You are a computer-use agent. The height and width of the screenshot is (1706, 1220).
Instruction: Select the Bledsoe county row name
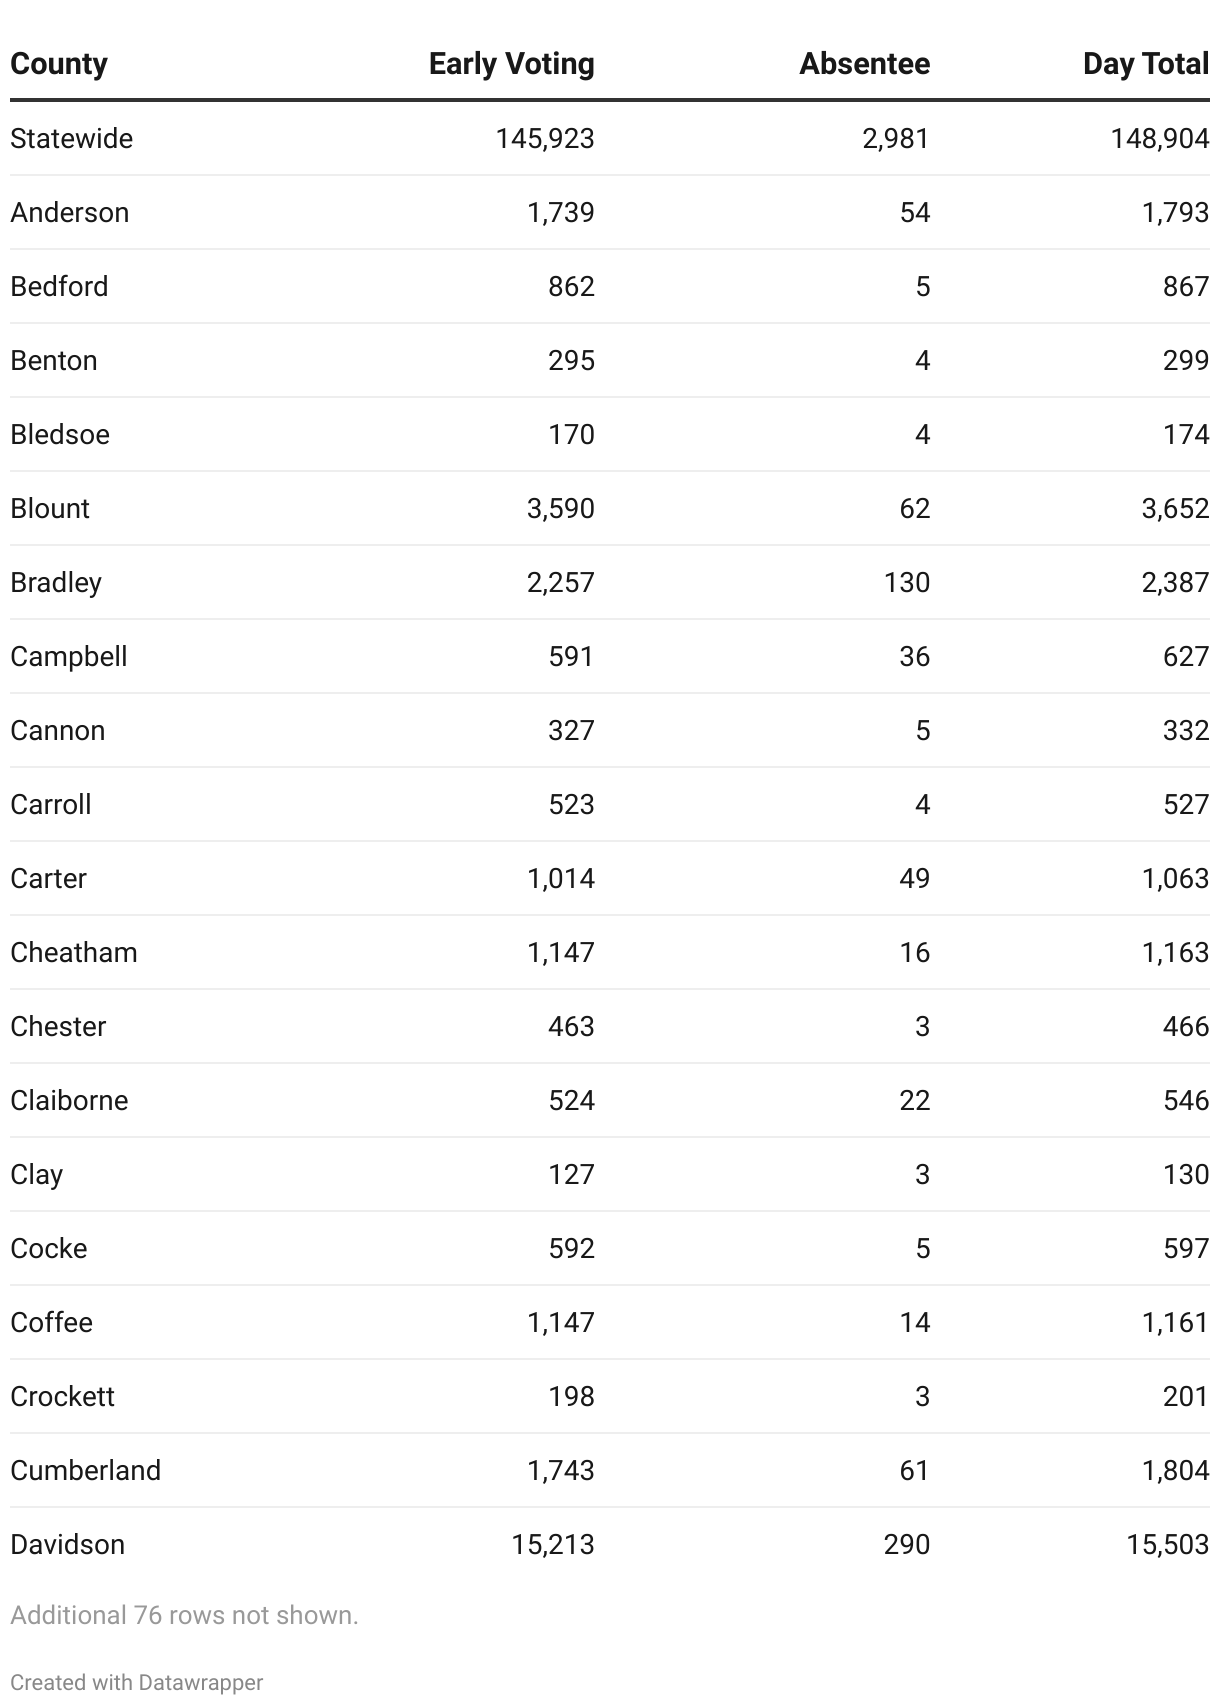pyautogui.click(x=60, y=434)
